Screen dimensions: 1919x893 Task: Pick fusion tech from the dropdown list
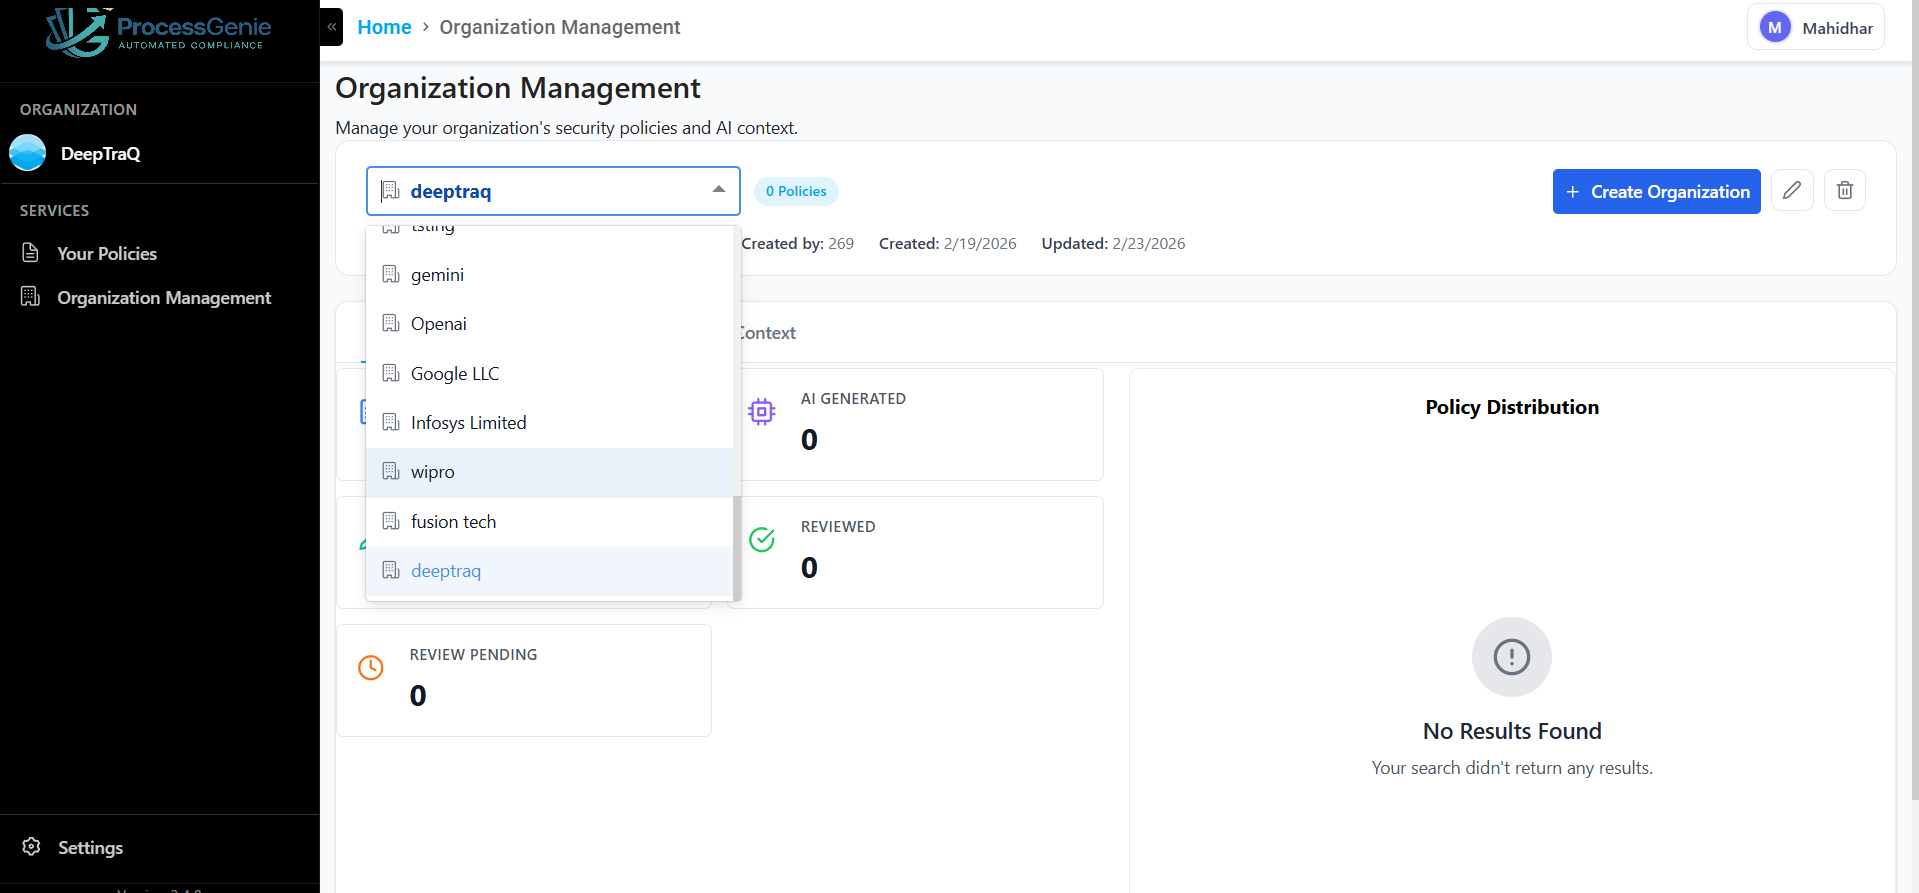click(x=549, y=521)
